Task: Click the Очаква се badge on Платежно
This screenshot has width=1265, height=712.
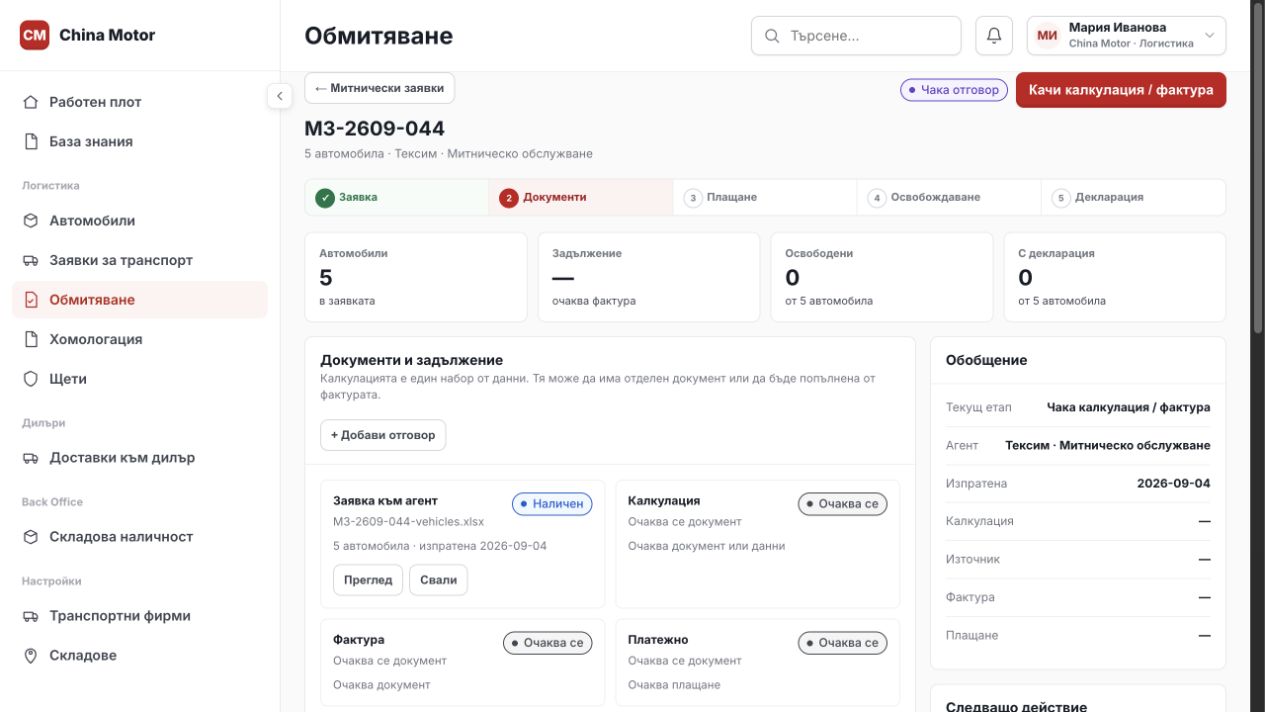Action: pos(842,643)
